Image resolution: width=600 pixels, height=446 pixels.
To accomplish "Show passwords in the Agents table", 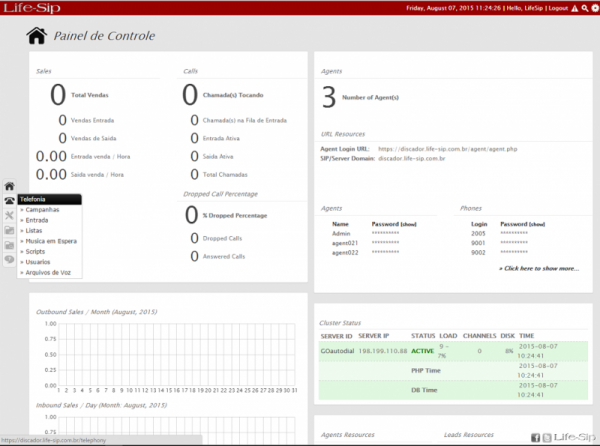I will point(408,224).
